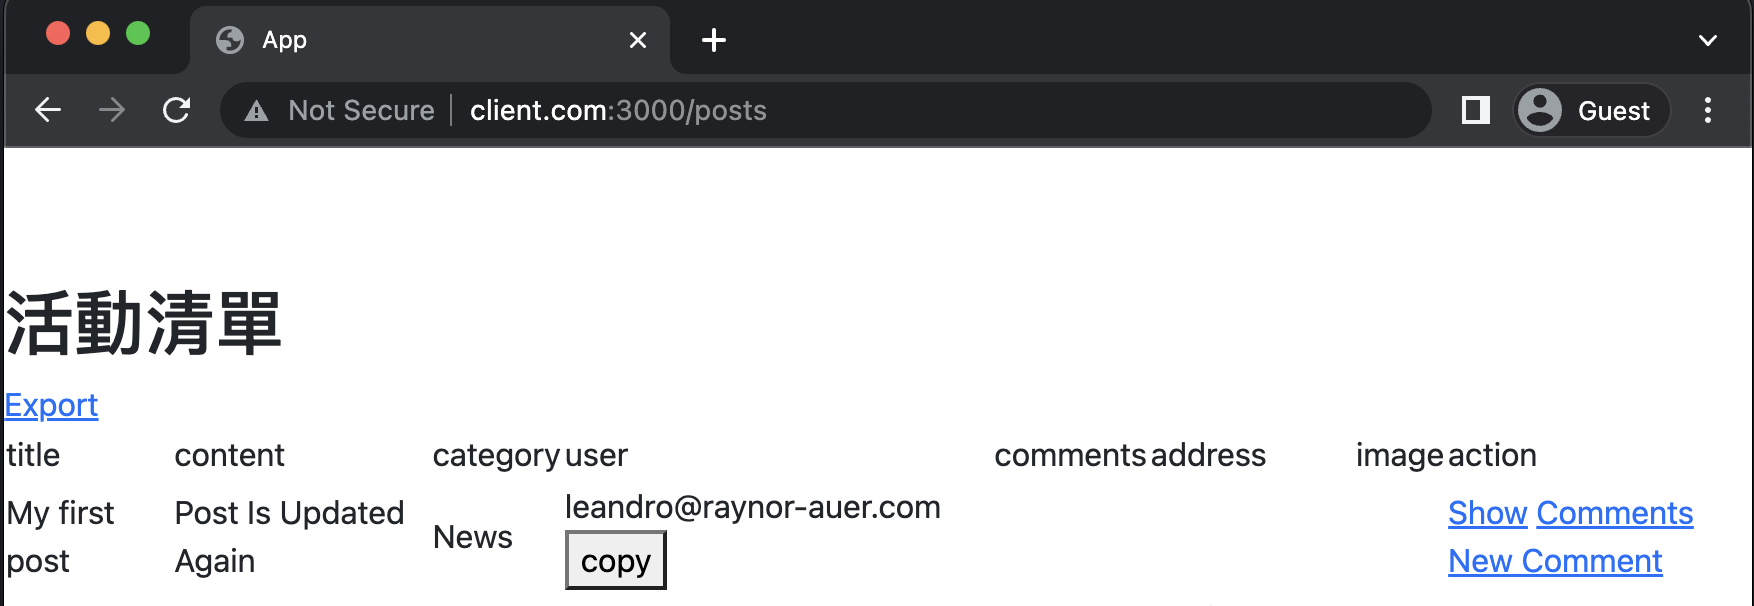
Task: Open a new browser tab
Action: 714,40
